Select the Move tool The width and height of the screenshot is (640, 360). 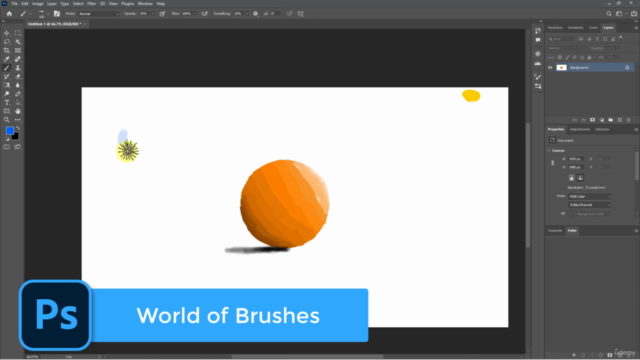(7, 33)
